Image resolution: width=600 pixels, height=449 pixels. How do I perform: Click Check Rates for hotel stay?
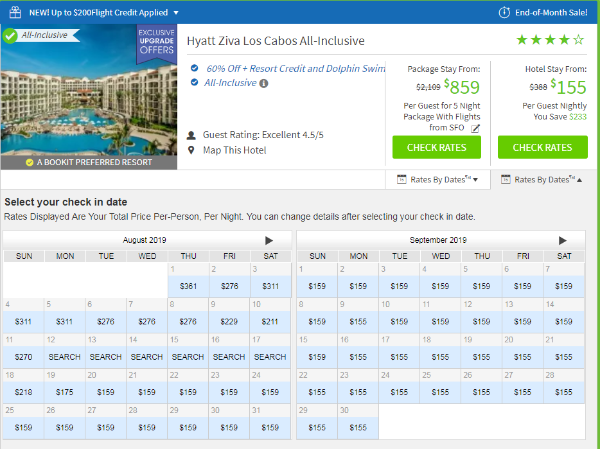543,147
